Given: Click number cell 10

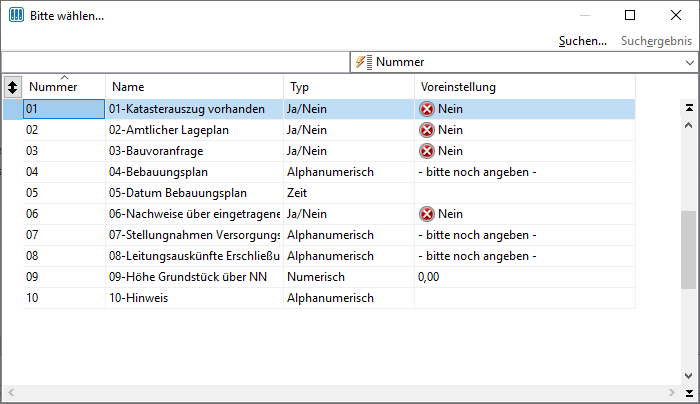Looking at the screenshot, I should [64, 298].
